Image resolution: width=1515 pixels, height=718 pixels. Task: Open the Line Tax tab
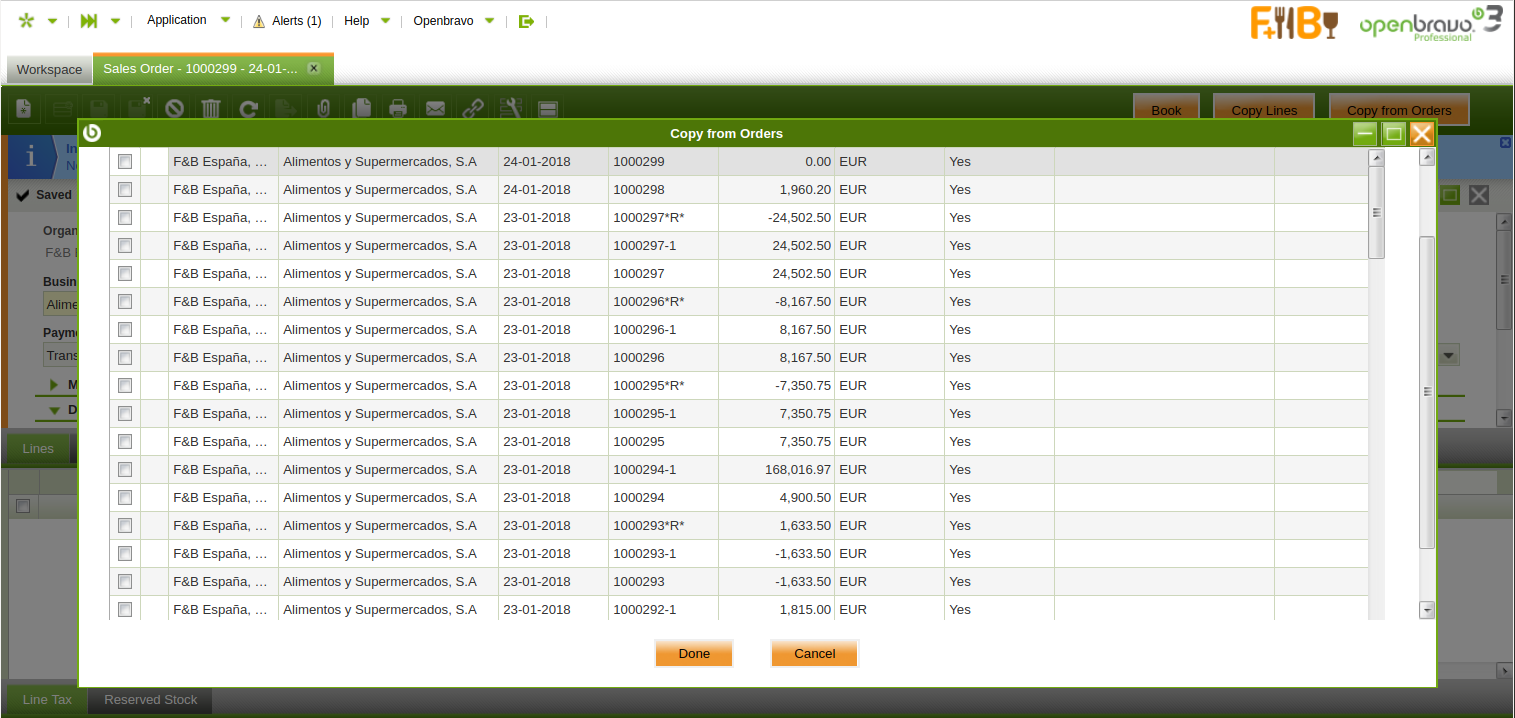pyautogui.click(x=48, y=699)
